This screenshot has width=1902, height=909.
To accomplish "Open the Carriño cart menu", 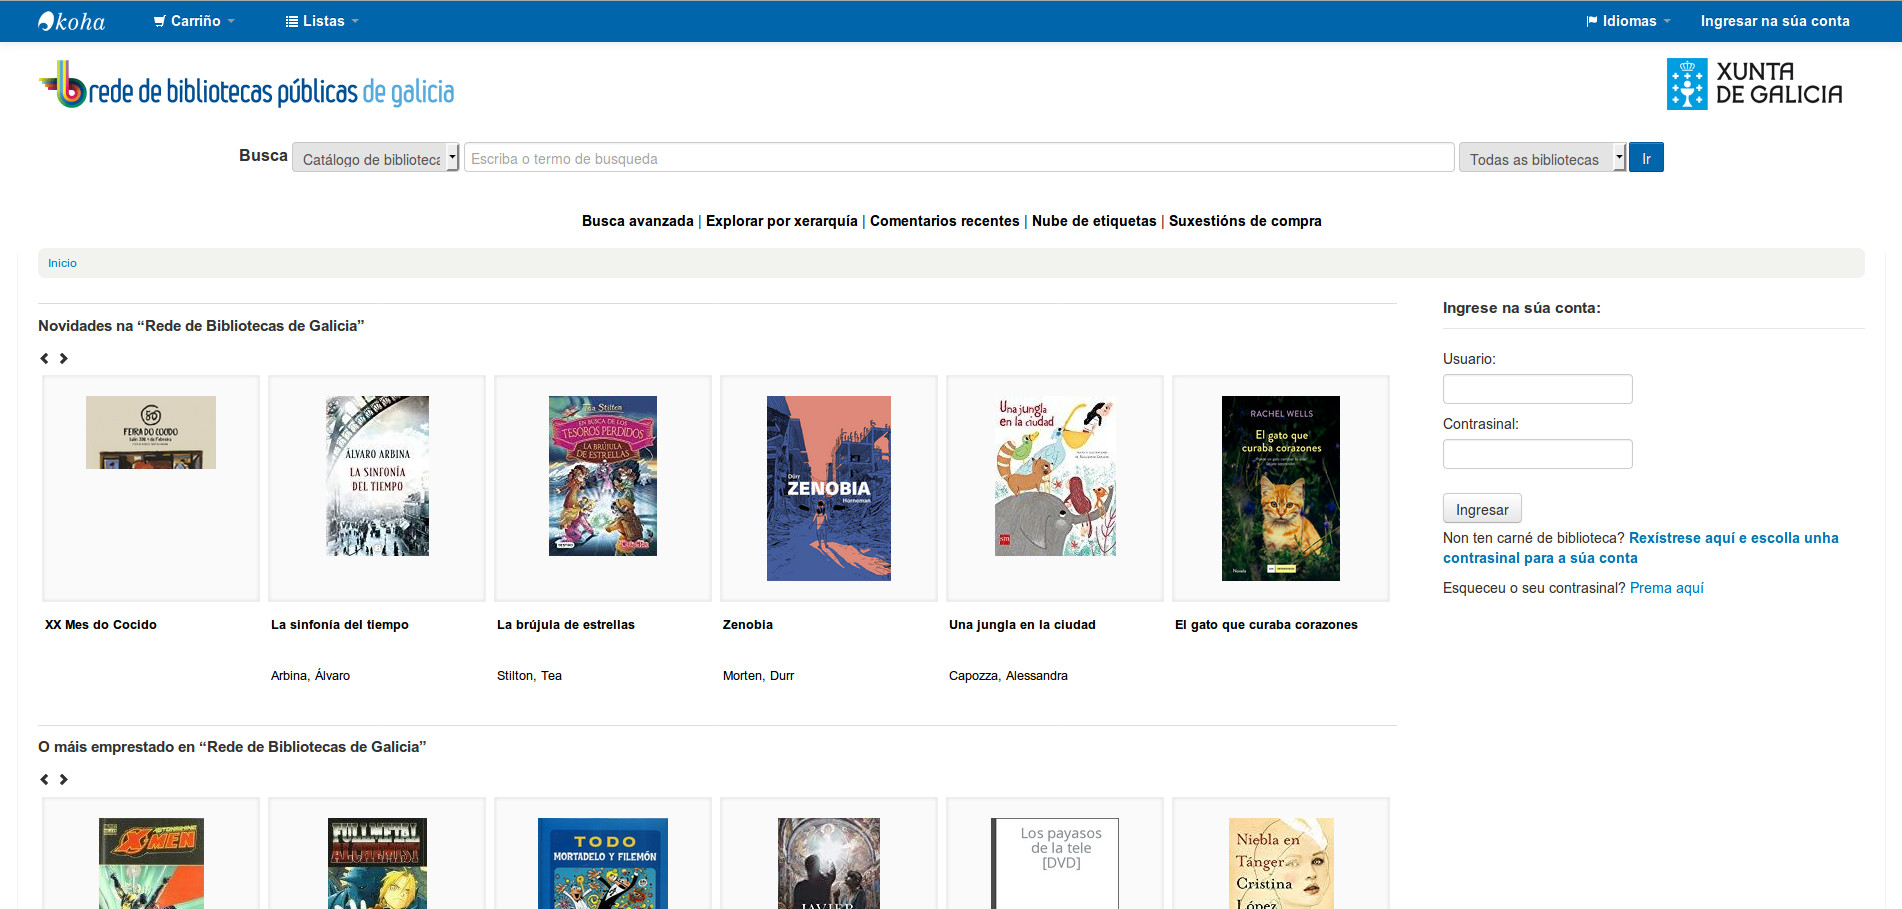I will (194, 21).
